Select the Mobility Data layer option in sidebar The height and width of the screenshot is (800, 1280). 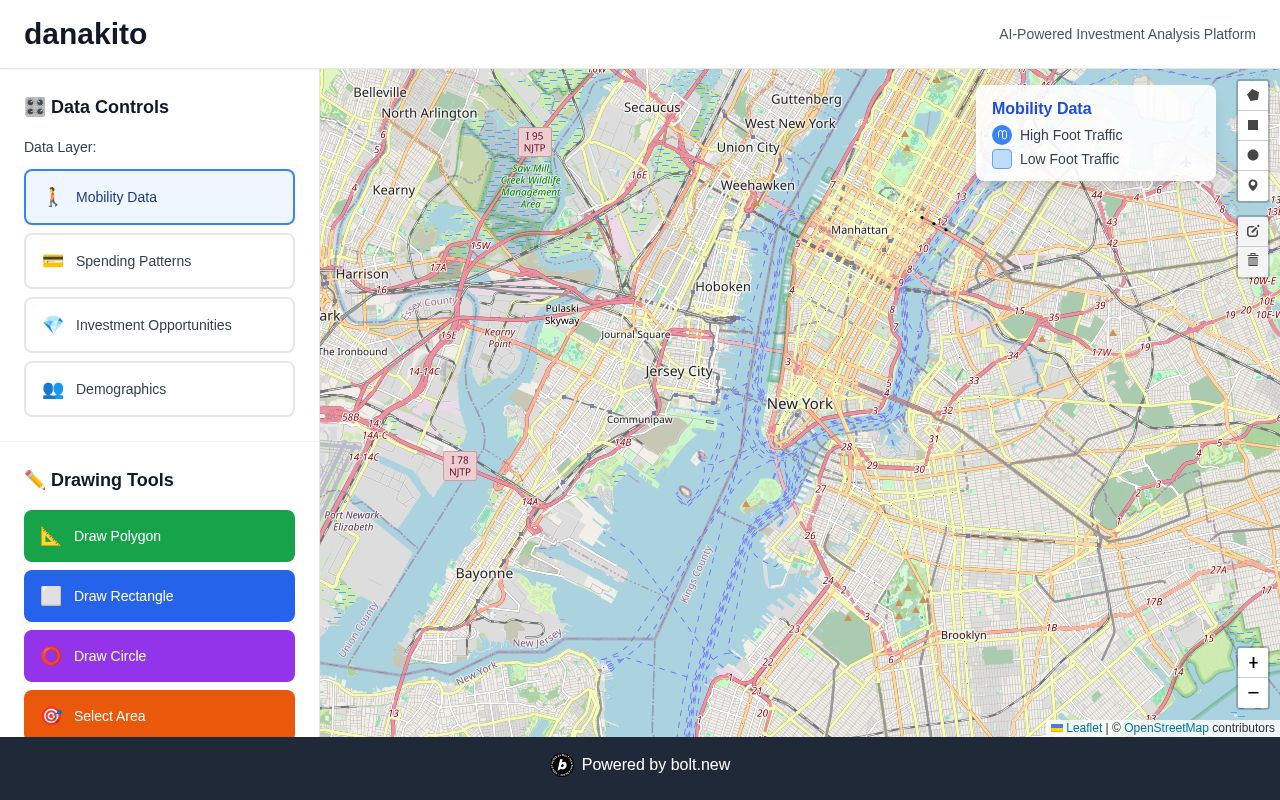point(160,197)
